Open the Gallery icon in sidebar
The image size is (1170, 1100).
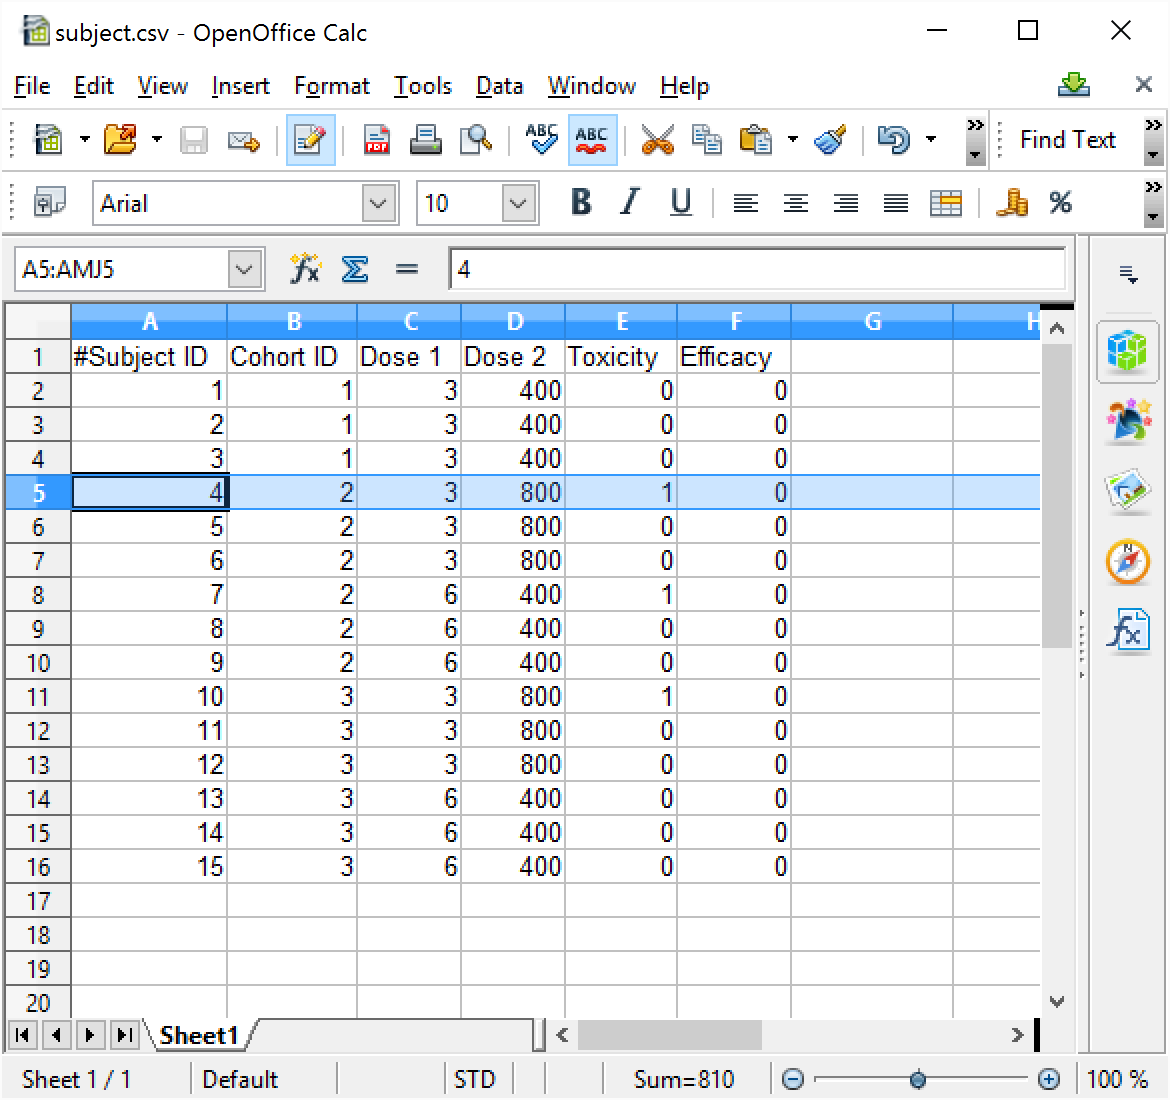1128,491
